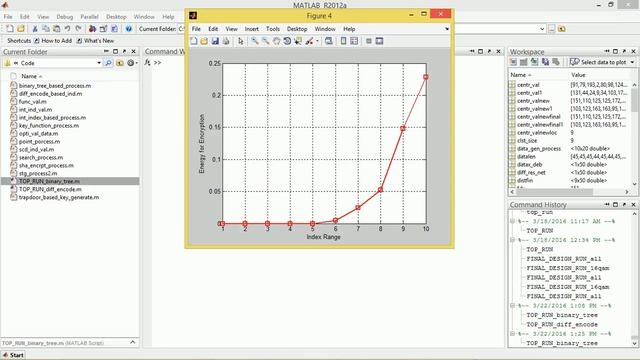Go up one folder level icon
640x360 pixels.
tap(120, 63)
